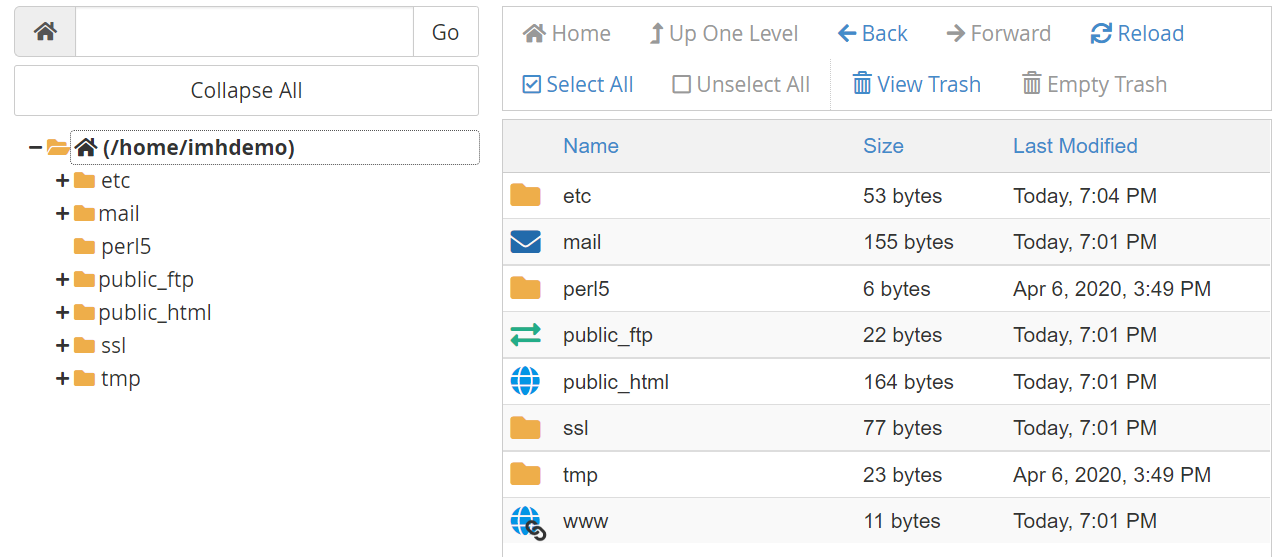
Task: Sort files by Last Modified column
Action: tap(1075, 146)
